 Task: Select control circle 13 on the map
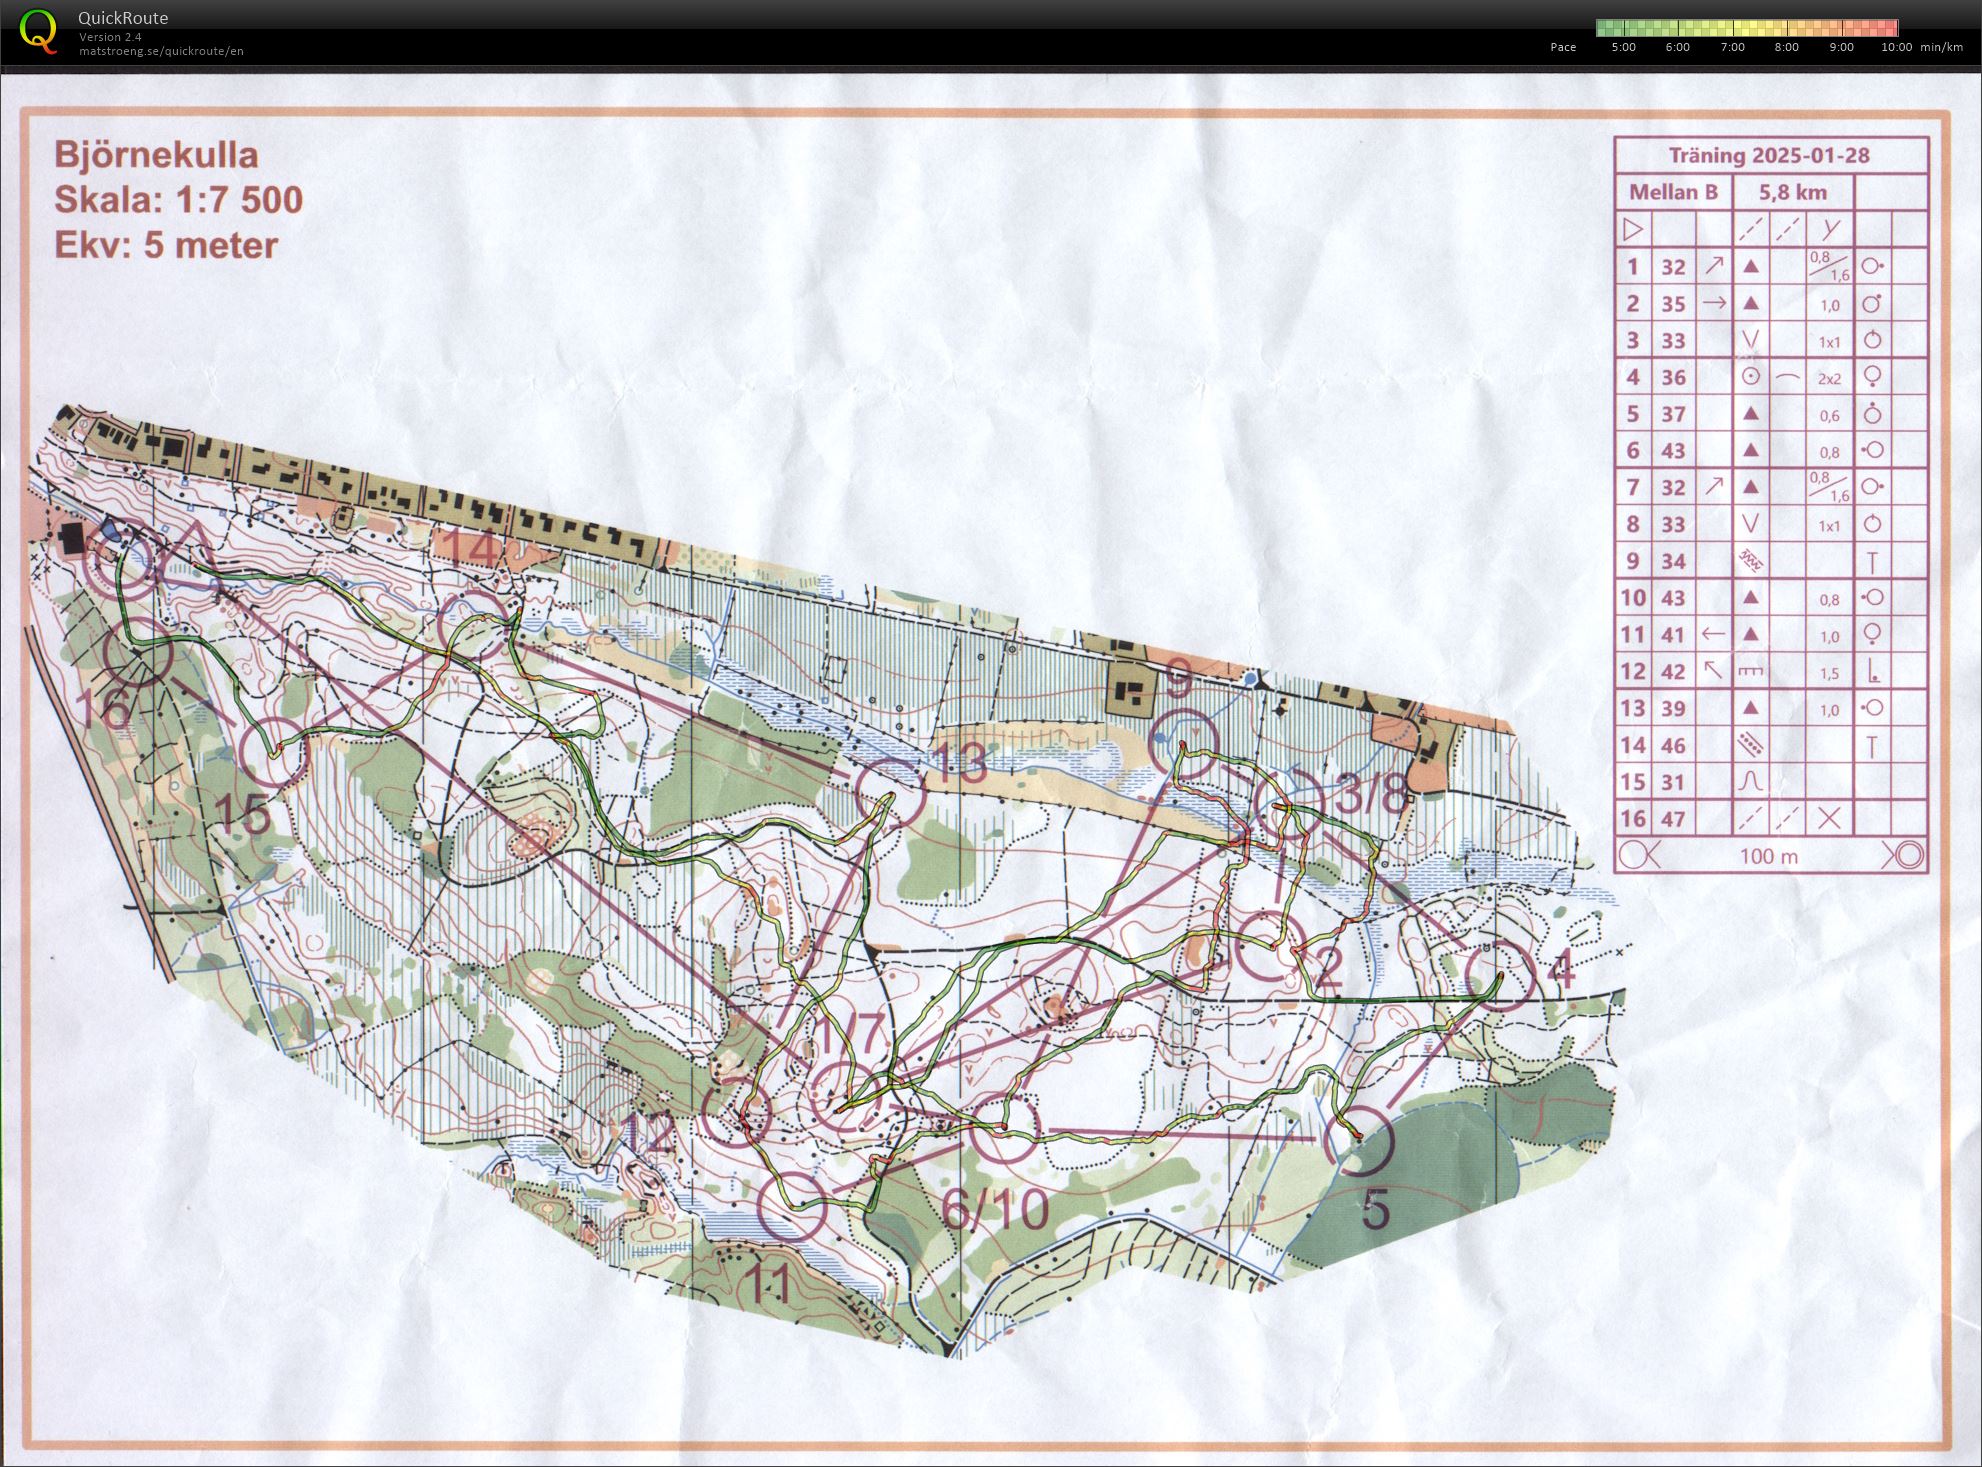[x=890, y=793]
